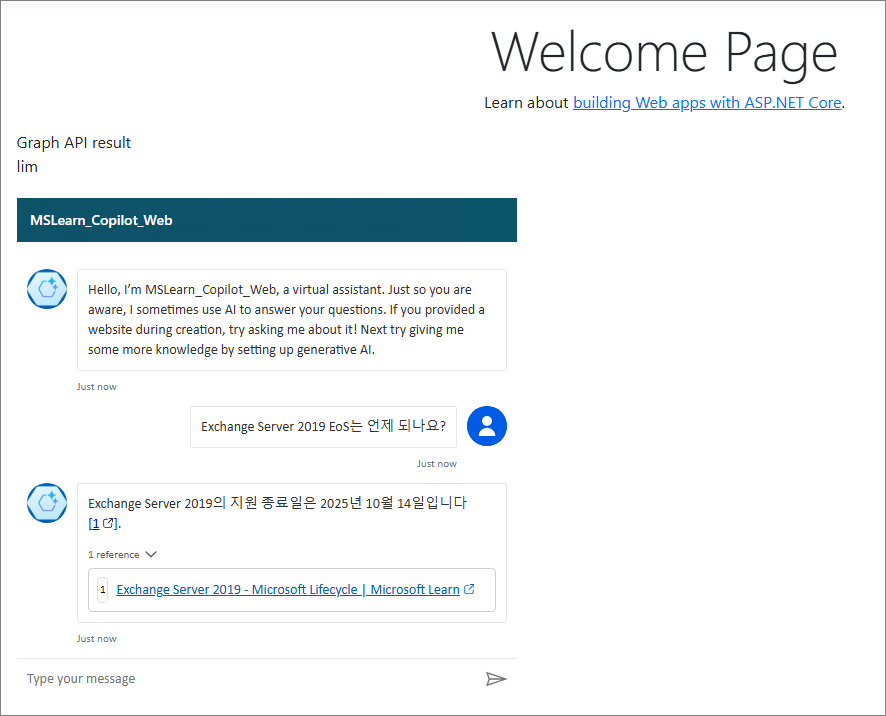Click the 1 reference label text

point(114,555)
